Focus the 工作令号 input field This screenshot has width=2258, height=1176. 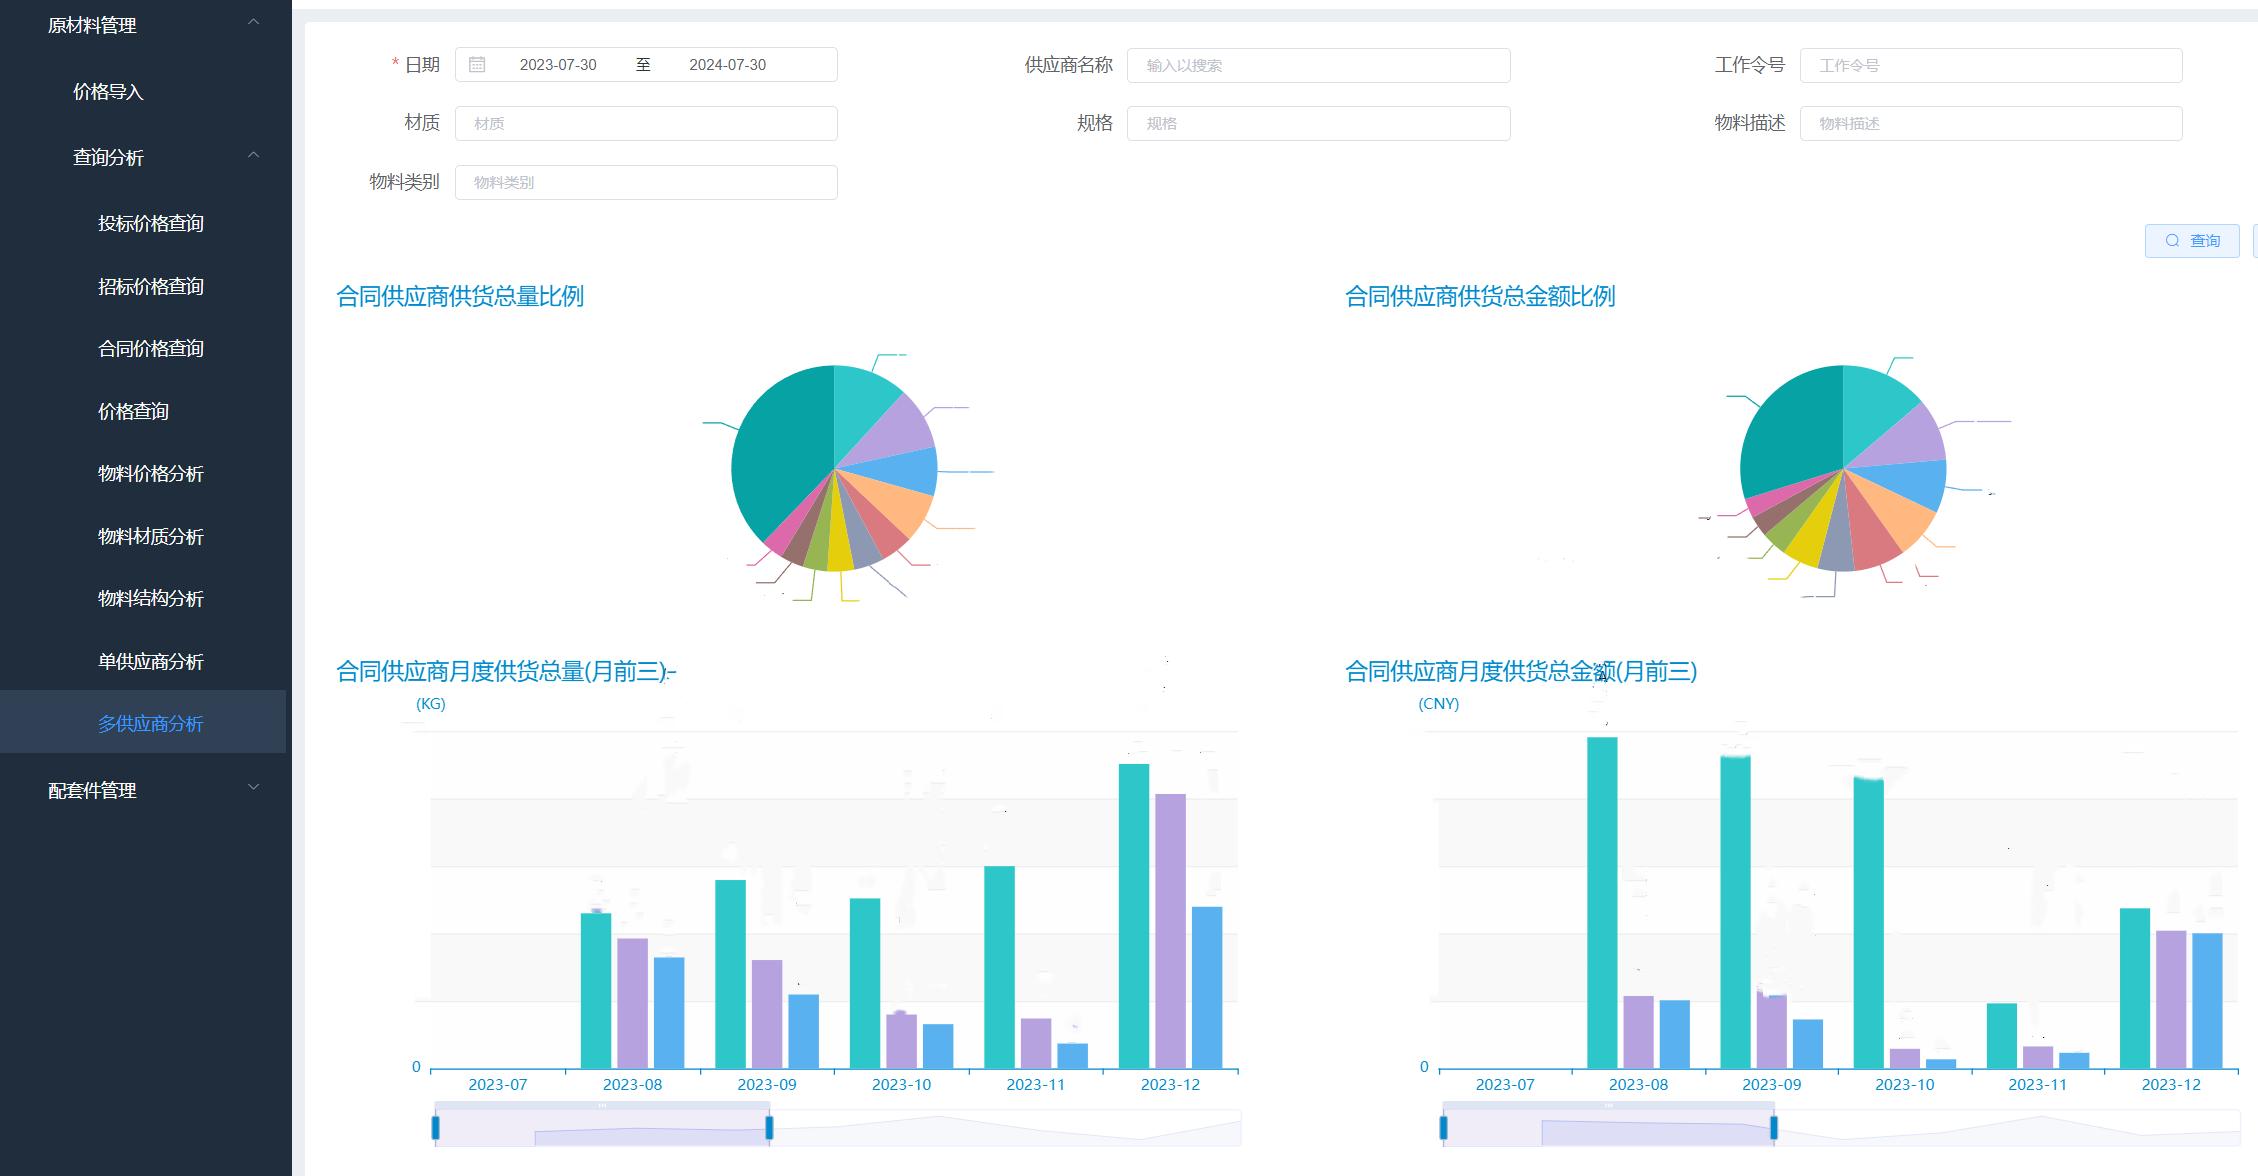1990,66
